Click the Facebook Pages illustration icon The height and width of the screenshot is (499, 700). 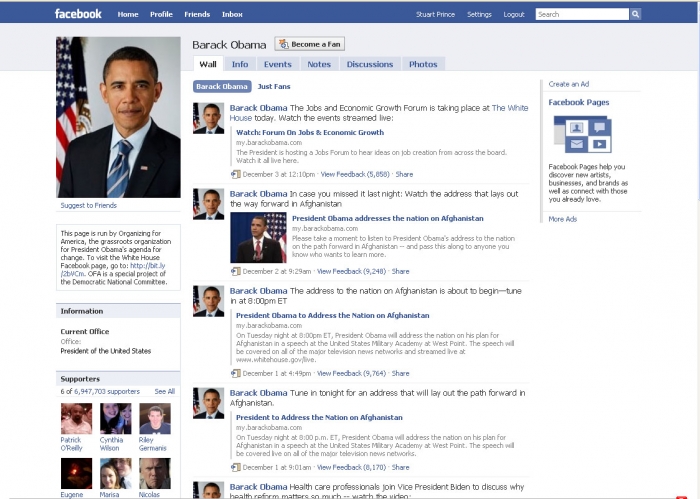coord(583,134)
